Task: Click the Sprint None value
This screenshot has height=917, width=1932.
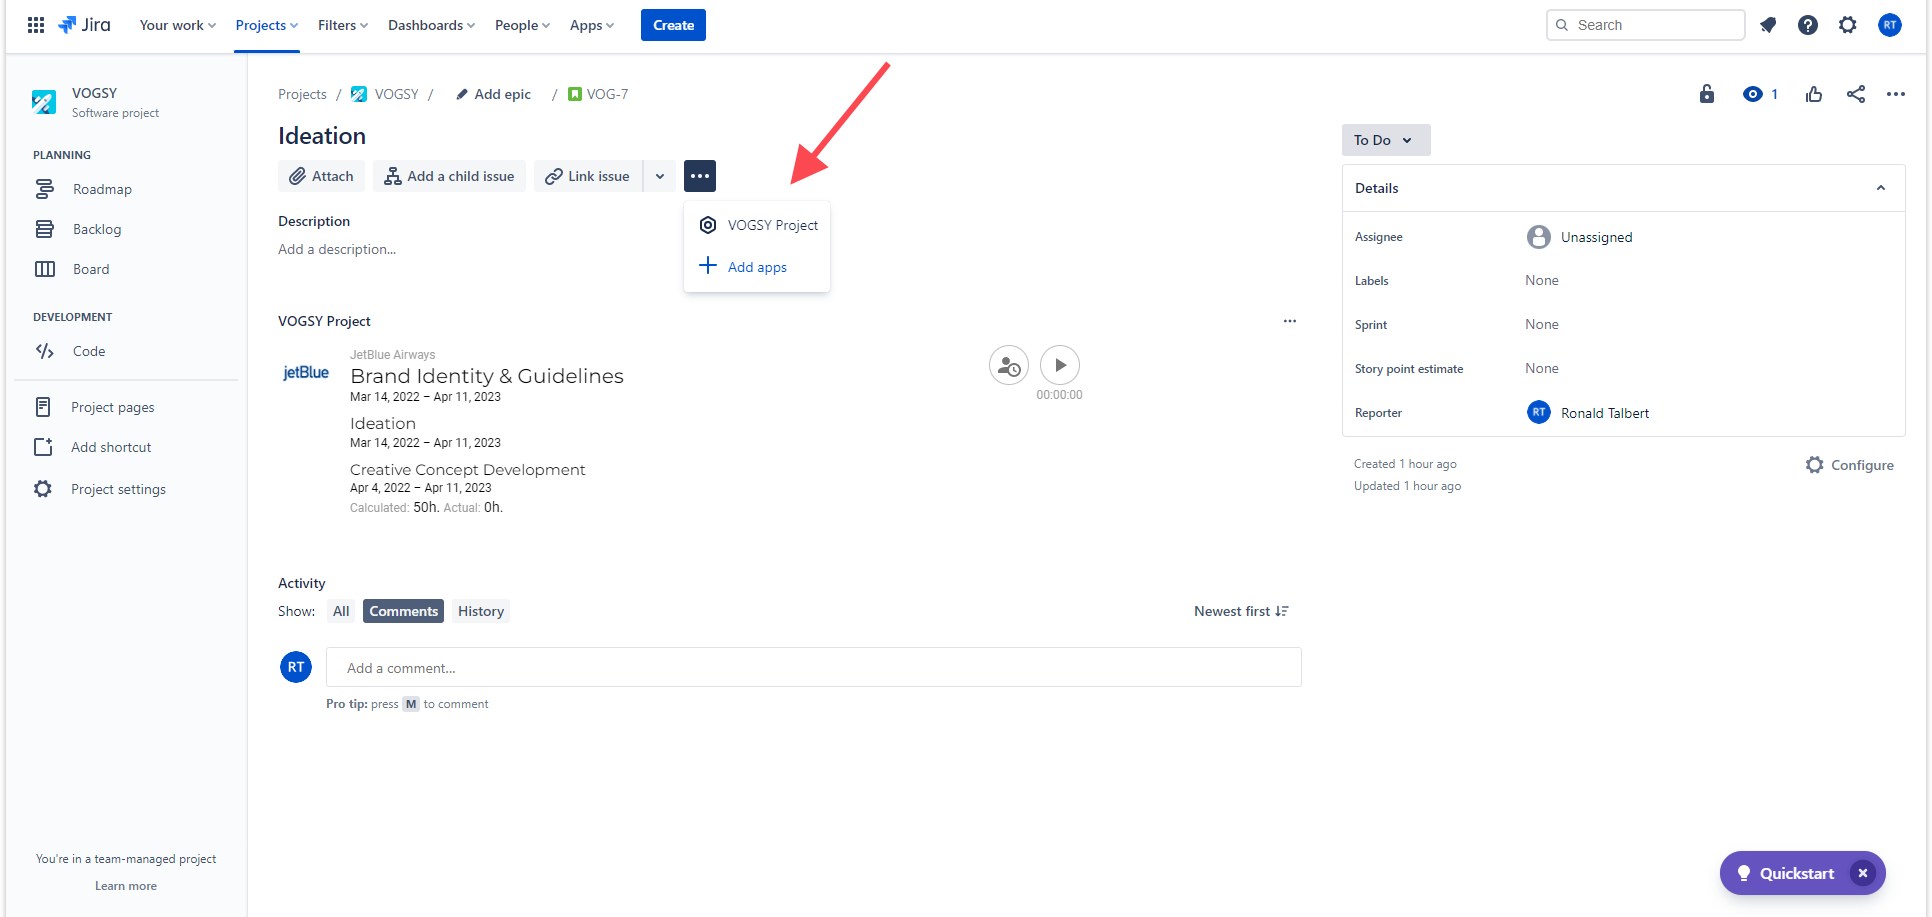Action: 1541,324
